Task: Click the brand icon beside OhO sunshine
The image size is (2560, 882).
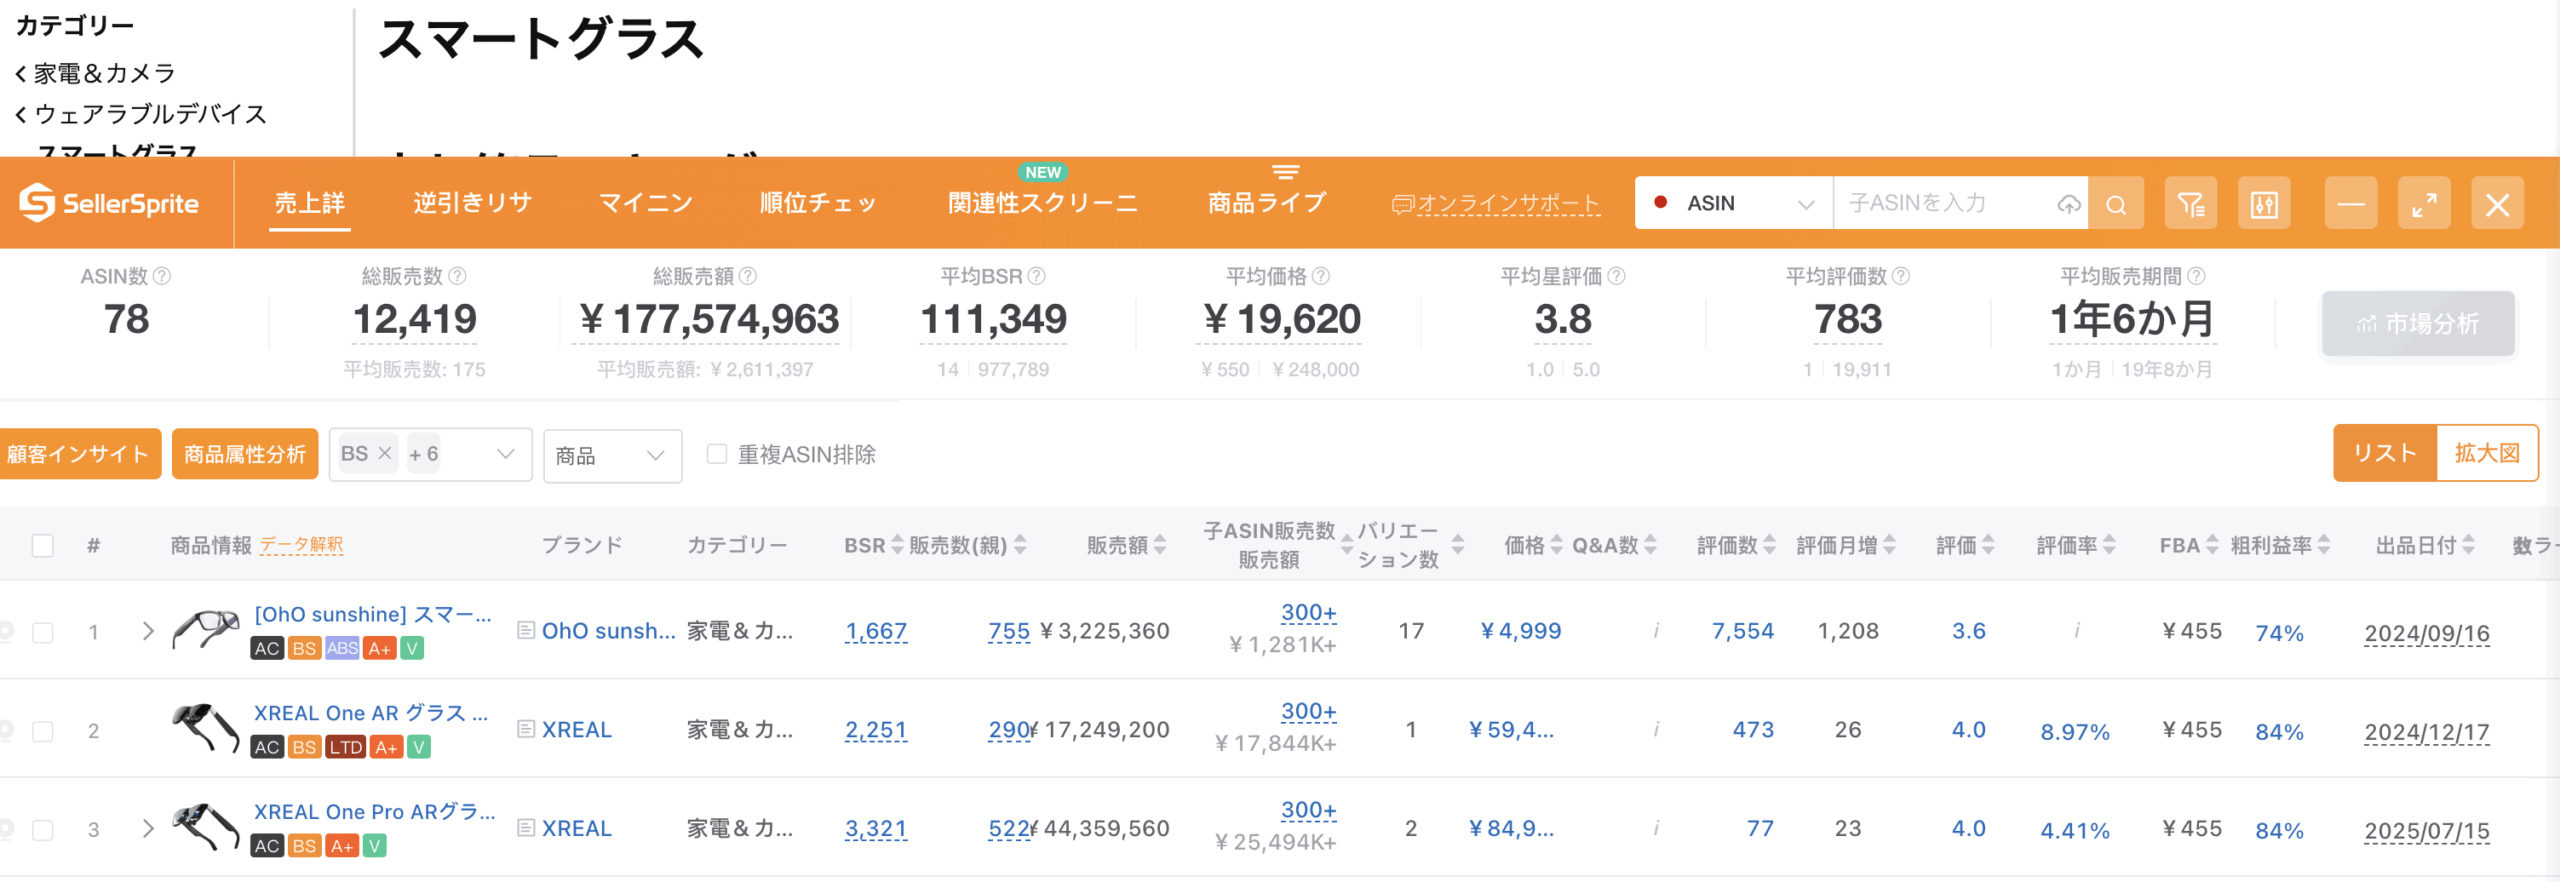Action: pyautogui.click(x=525, y=630)
